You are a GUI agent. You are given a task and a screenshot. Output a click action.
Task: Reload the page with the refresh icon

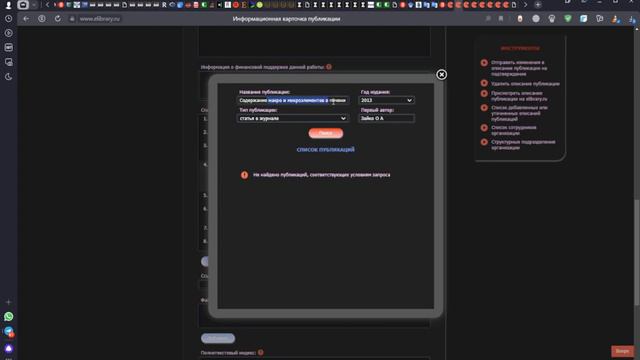tap(58, 19)
